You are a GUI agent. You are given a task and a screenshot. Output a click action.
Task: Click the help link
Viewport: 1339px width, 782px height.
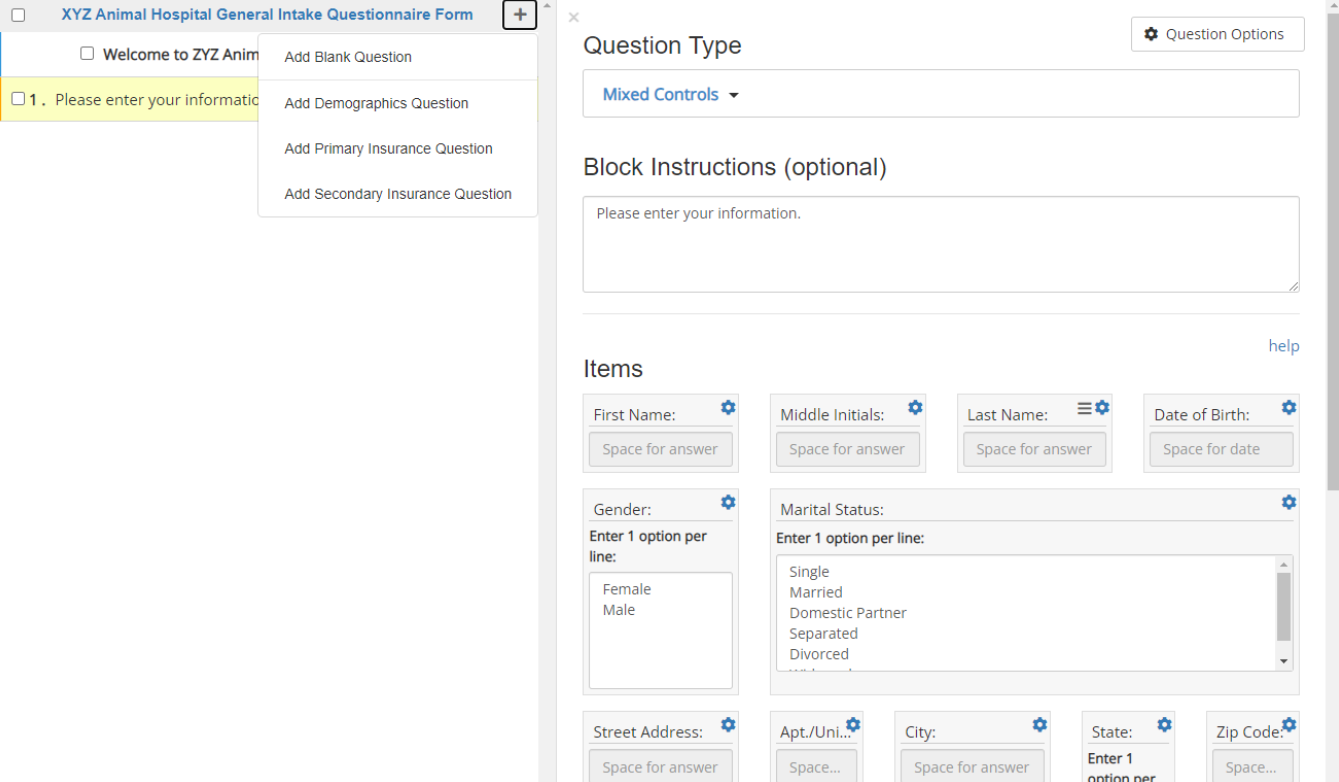click(x=1283, y=345)
